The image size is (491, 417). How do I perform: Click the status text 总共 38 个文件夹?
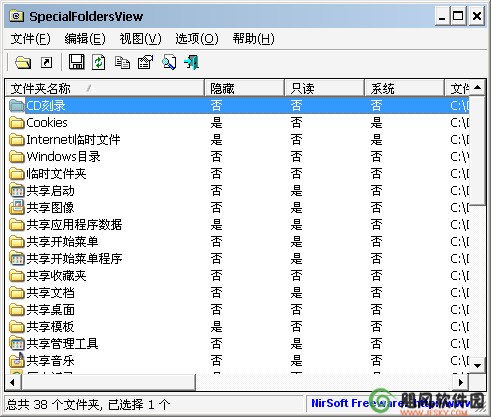click(53, 405)
